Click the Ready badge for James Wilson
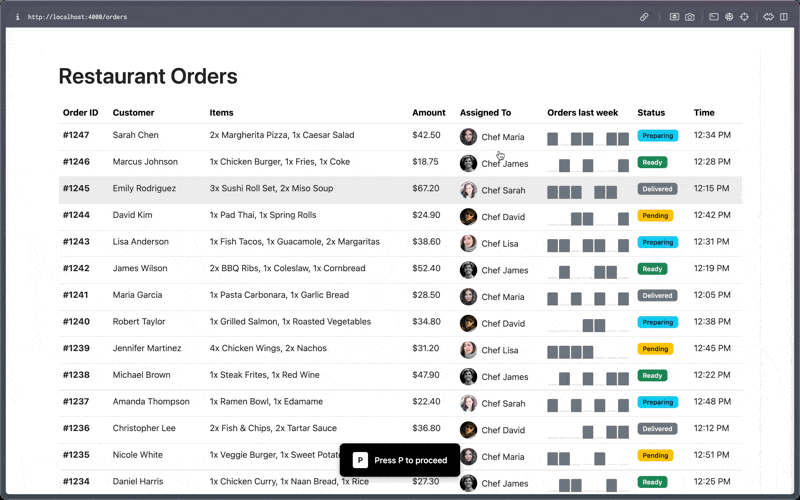The height and width of the screenshot is (500, 800). 652,269
